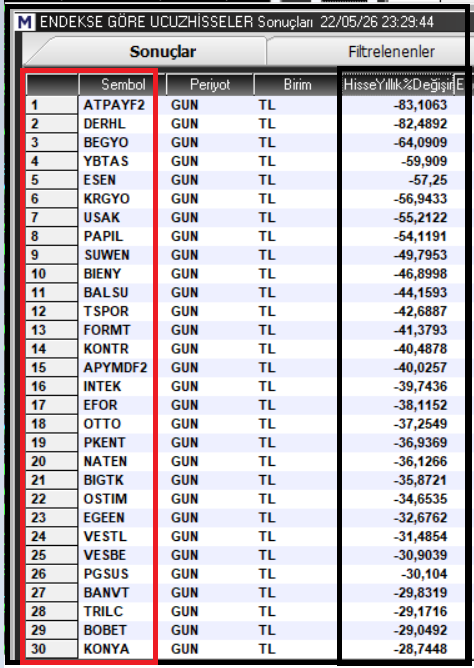Select the ATPAYF2 symbol row
Screen dimensions: 474x668
[114, 105]
